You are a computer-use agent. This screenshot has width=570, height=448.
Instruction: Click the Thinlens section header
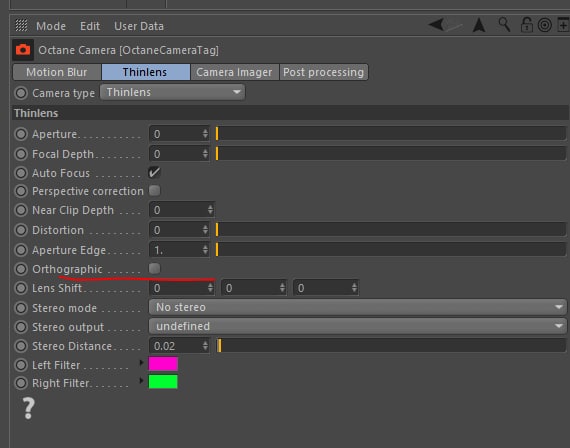(x=290, y=113)
